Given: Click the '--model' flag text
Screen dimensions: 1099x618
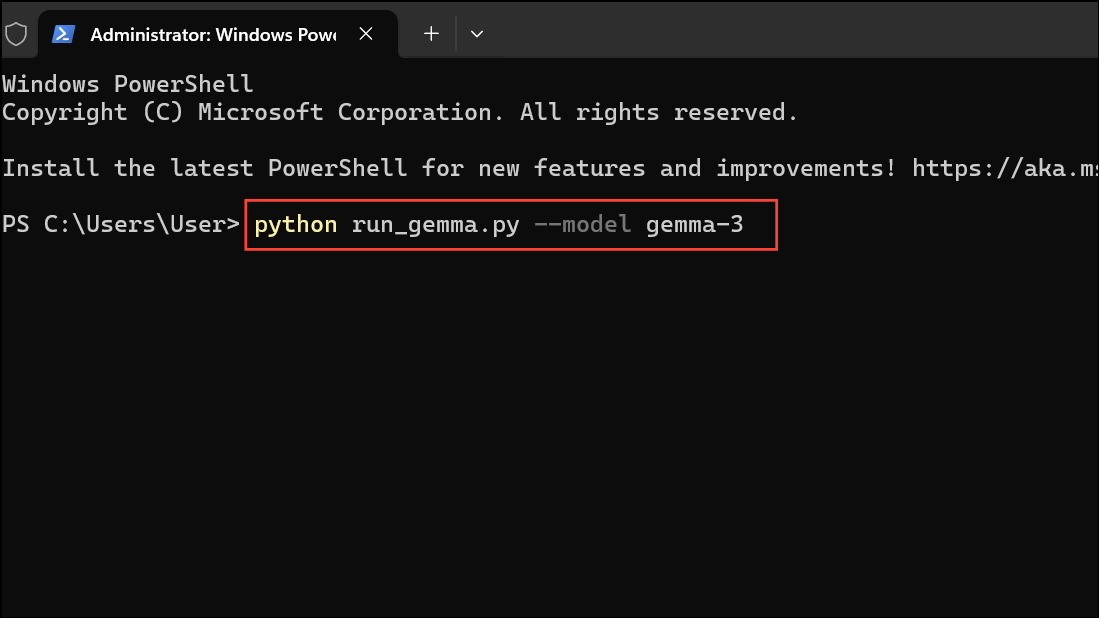Looking at the screenshot, I should [x=582, y=224].
